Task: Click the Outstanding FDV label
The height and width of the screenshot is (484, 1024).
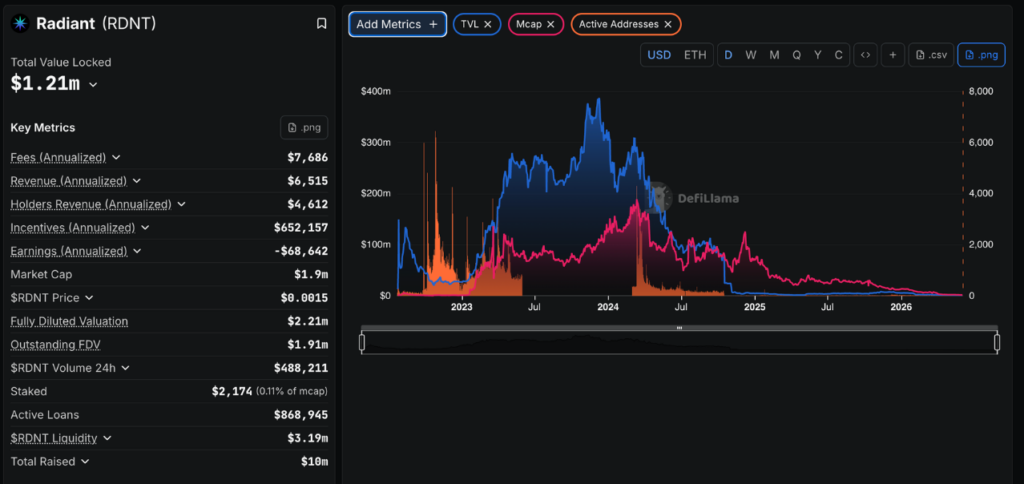Action: [x=56, y=344]
